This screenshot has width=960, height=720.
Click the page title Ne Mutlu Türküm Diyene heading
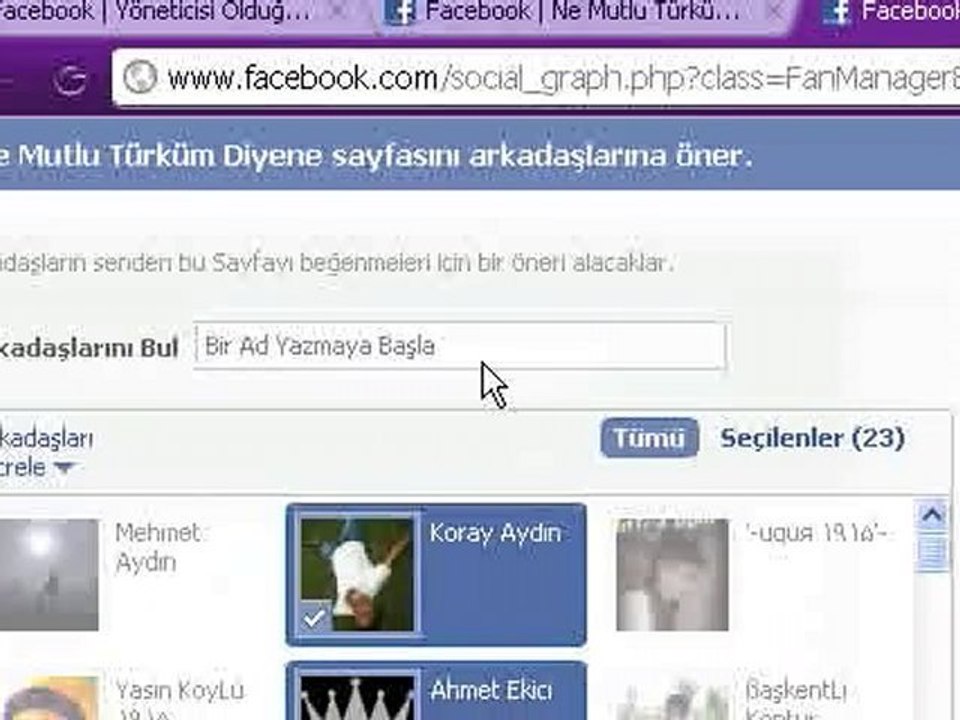(x=375, y=156)
